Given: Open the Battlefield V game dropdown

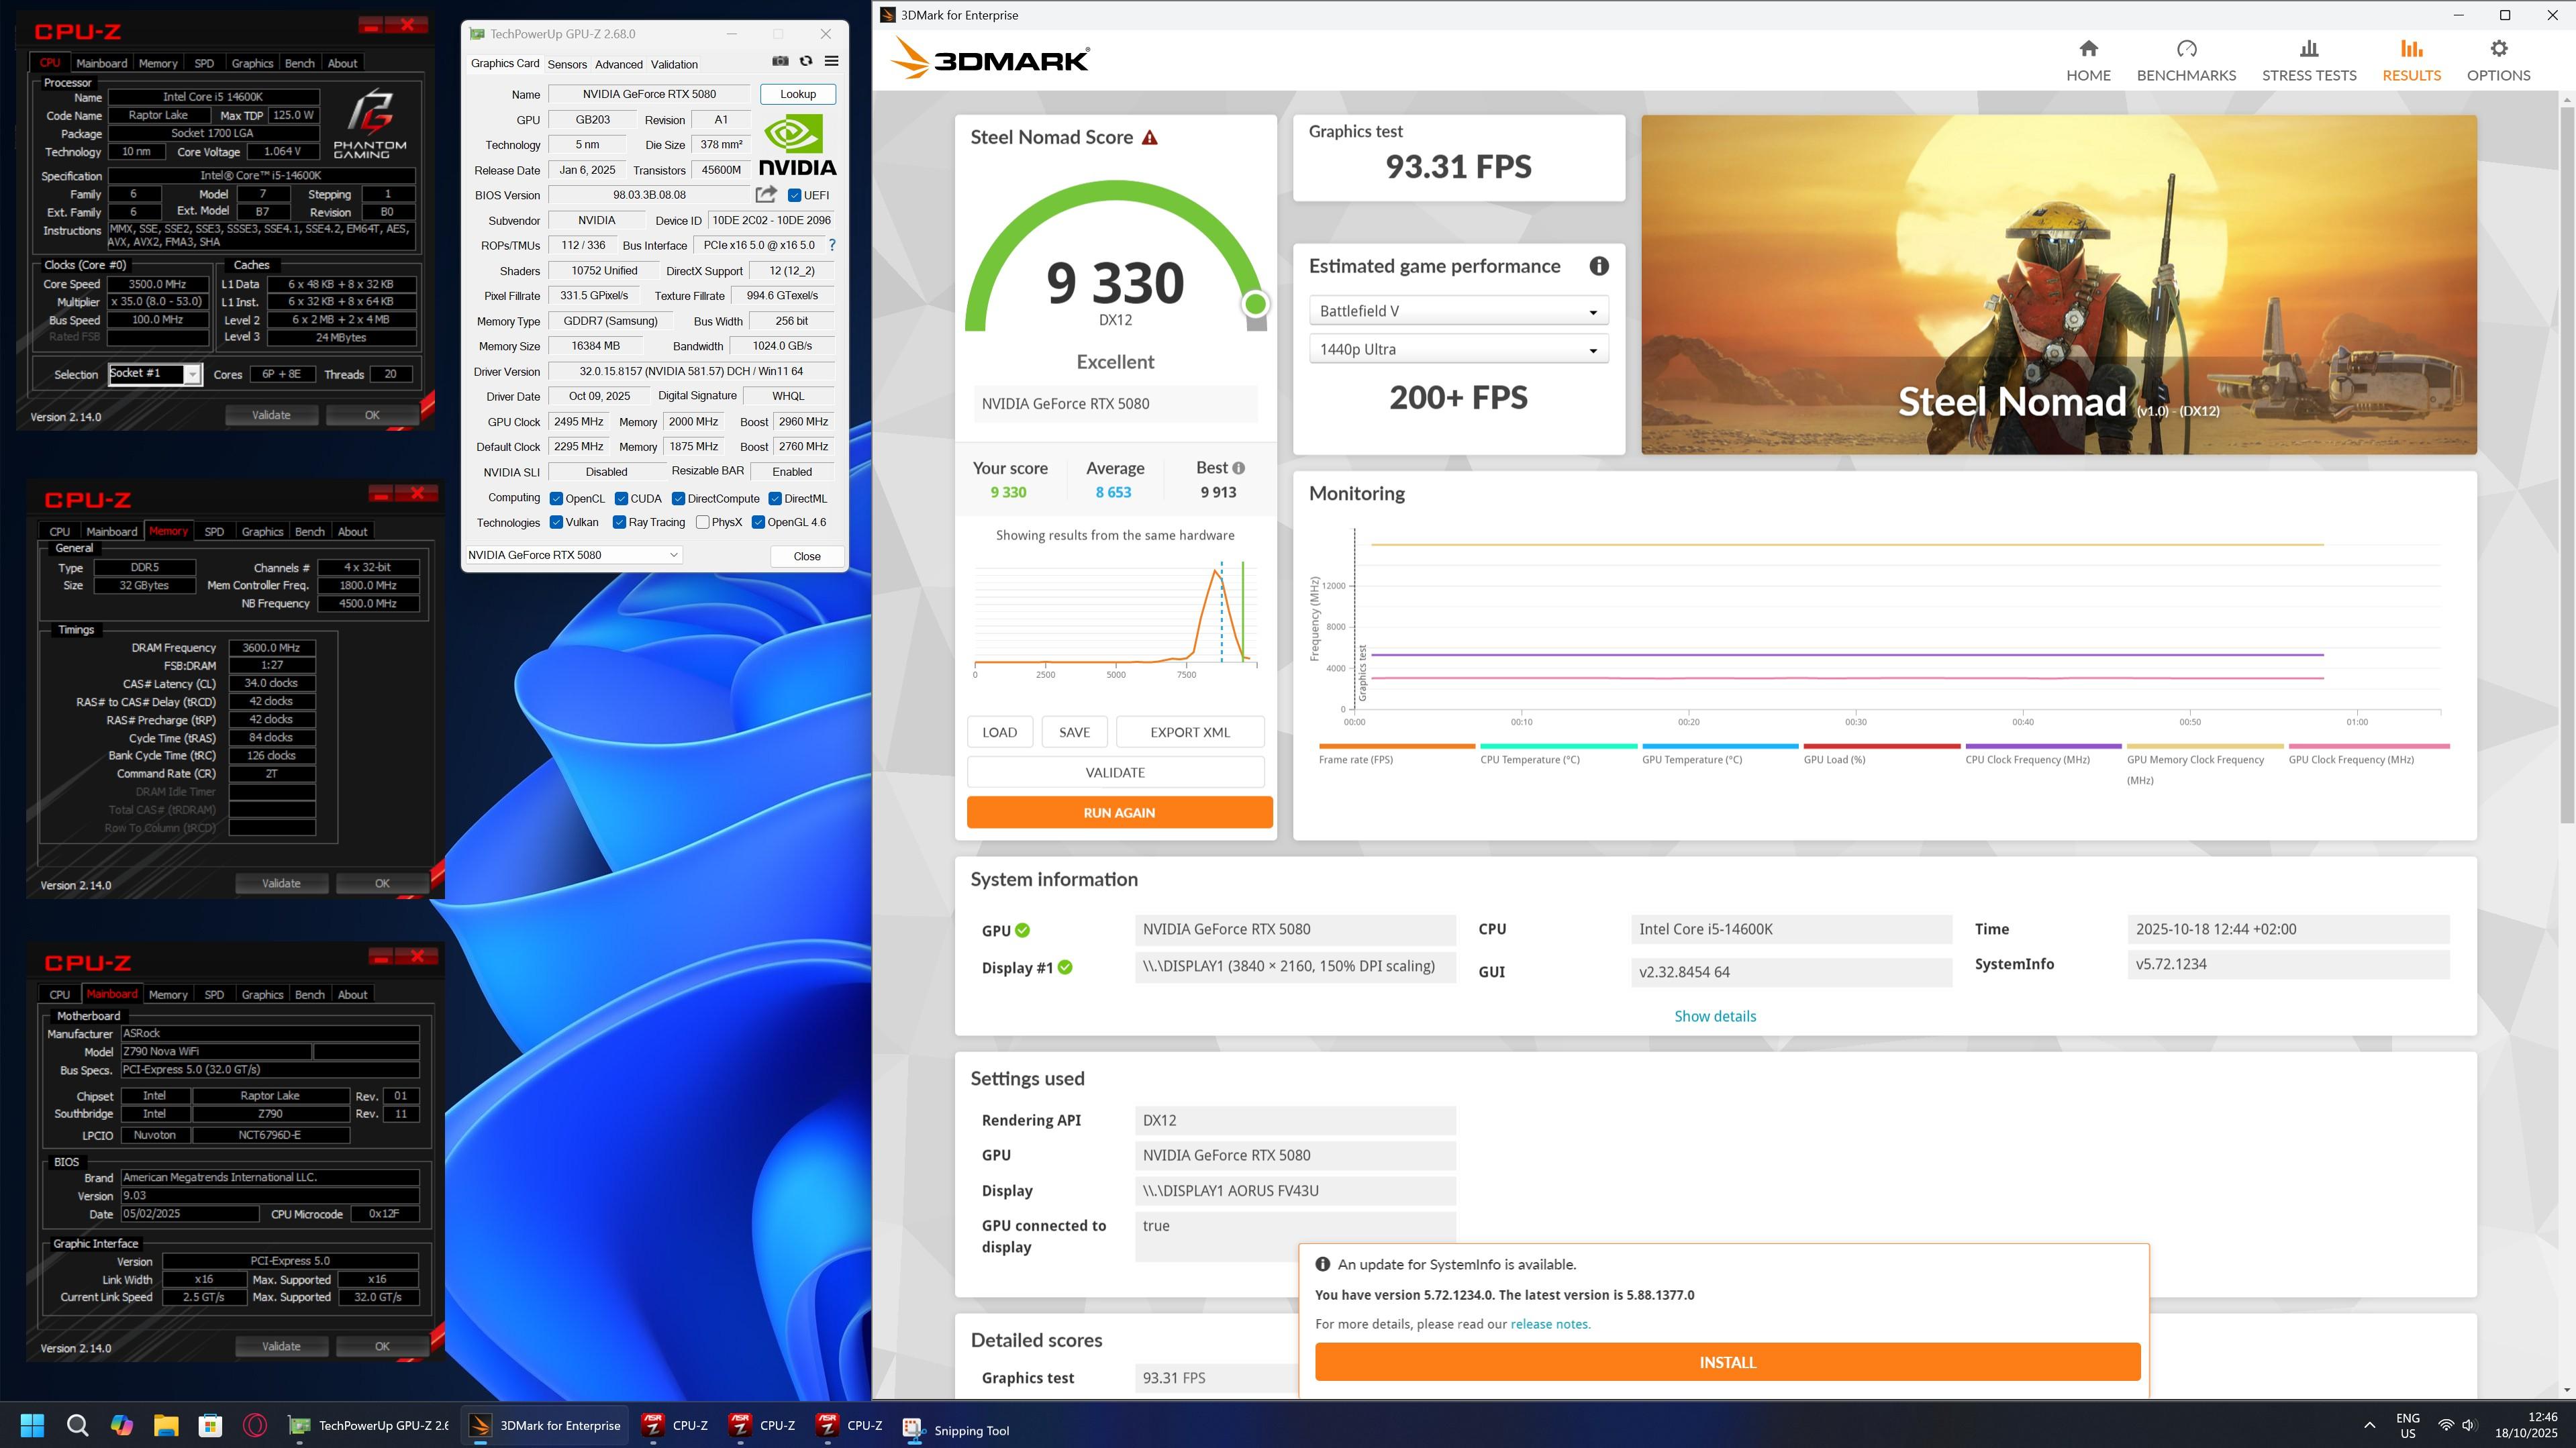Looking at the screenshot, I should pyautogui.click(x=1457, y=311).
